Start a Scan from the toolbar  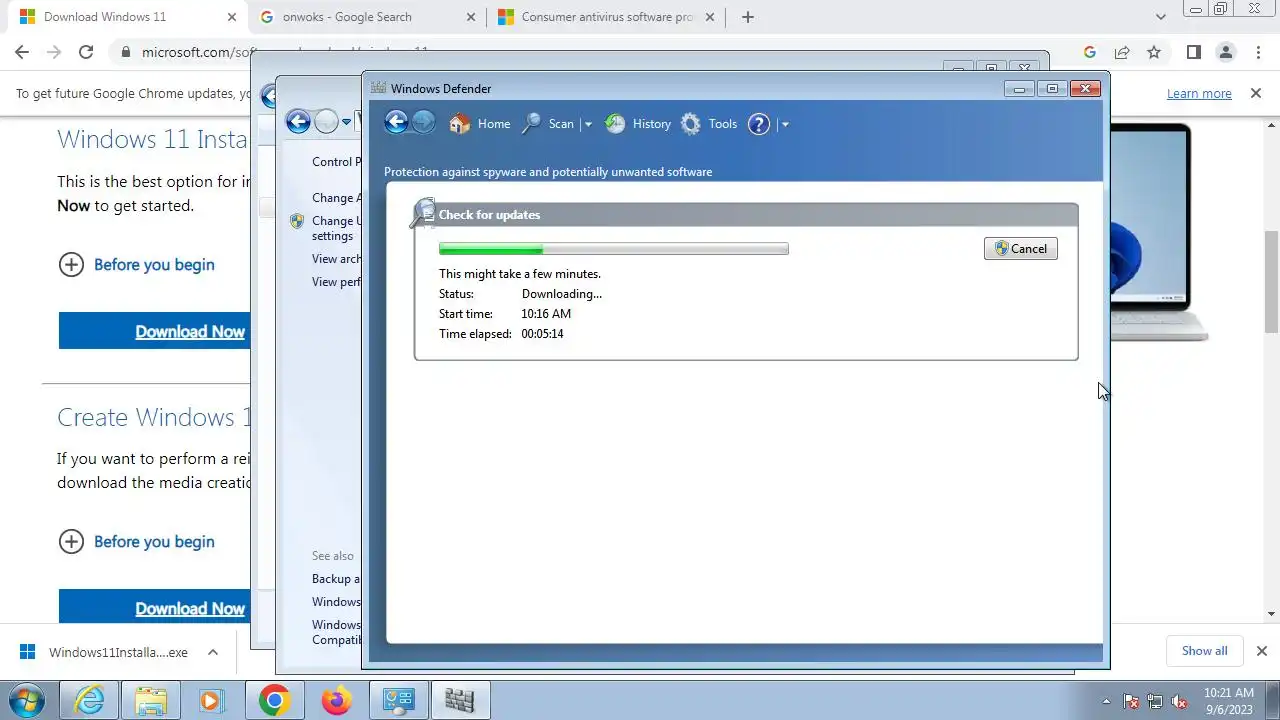(549, 124)
